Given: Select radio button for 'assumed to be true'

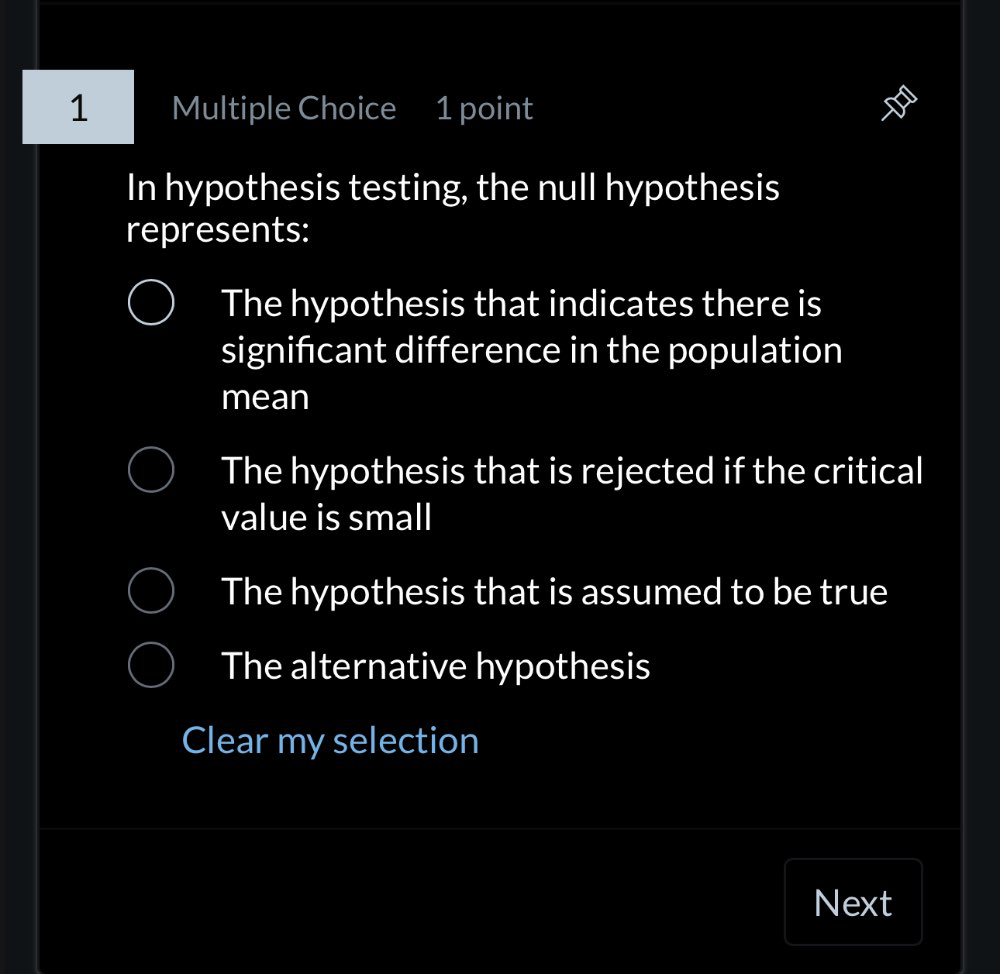Looking at the screenshot, I should point(151,591).
